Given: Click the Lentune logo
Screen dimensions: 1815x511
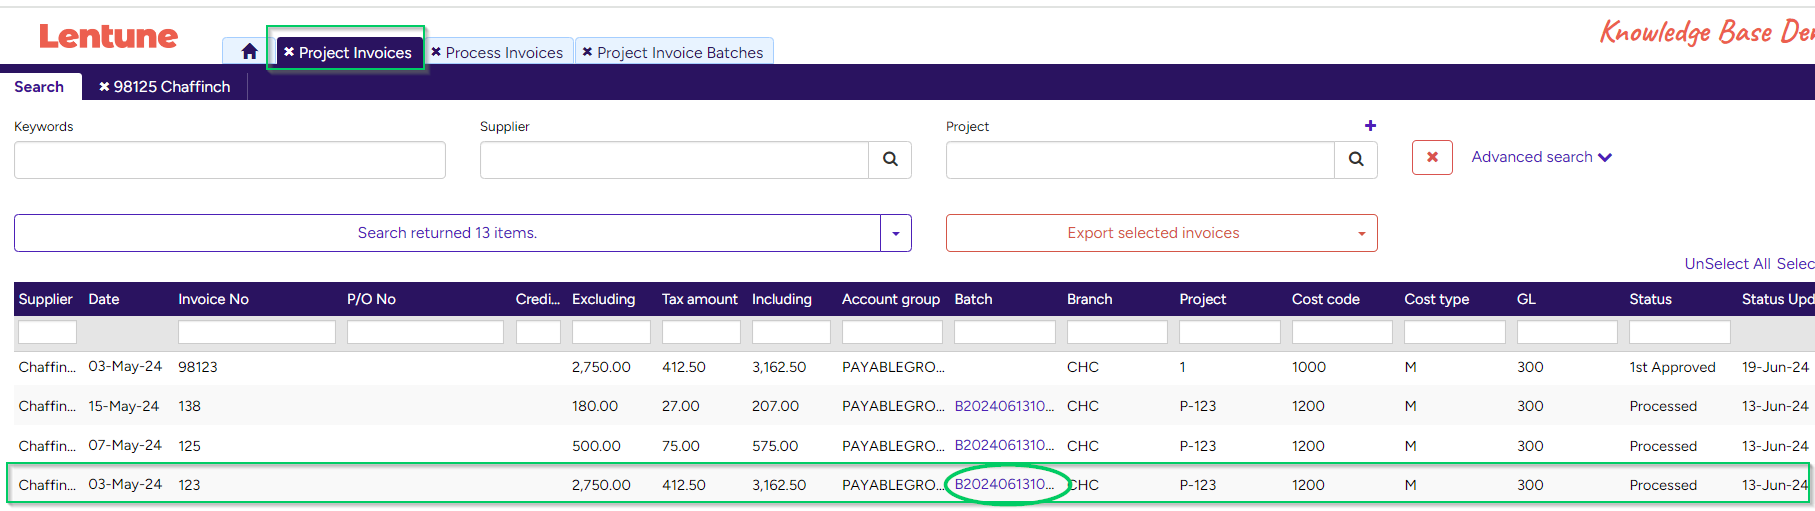Looking at the screenshot, I should 108,36.
